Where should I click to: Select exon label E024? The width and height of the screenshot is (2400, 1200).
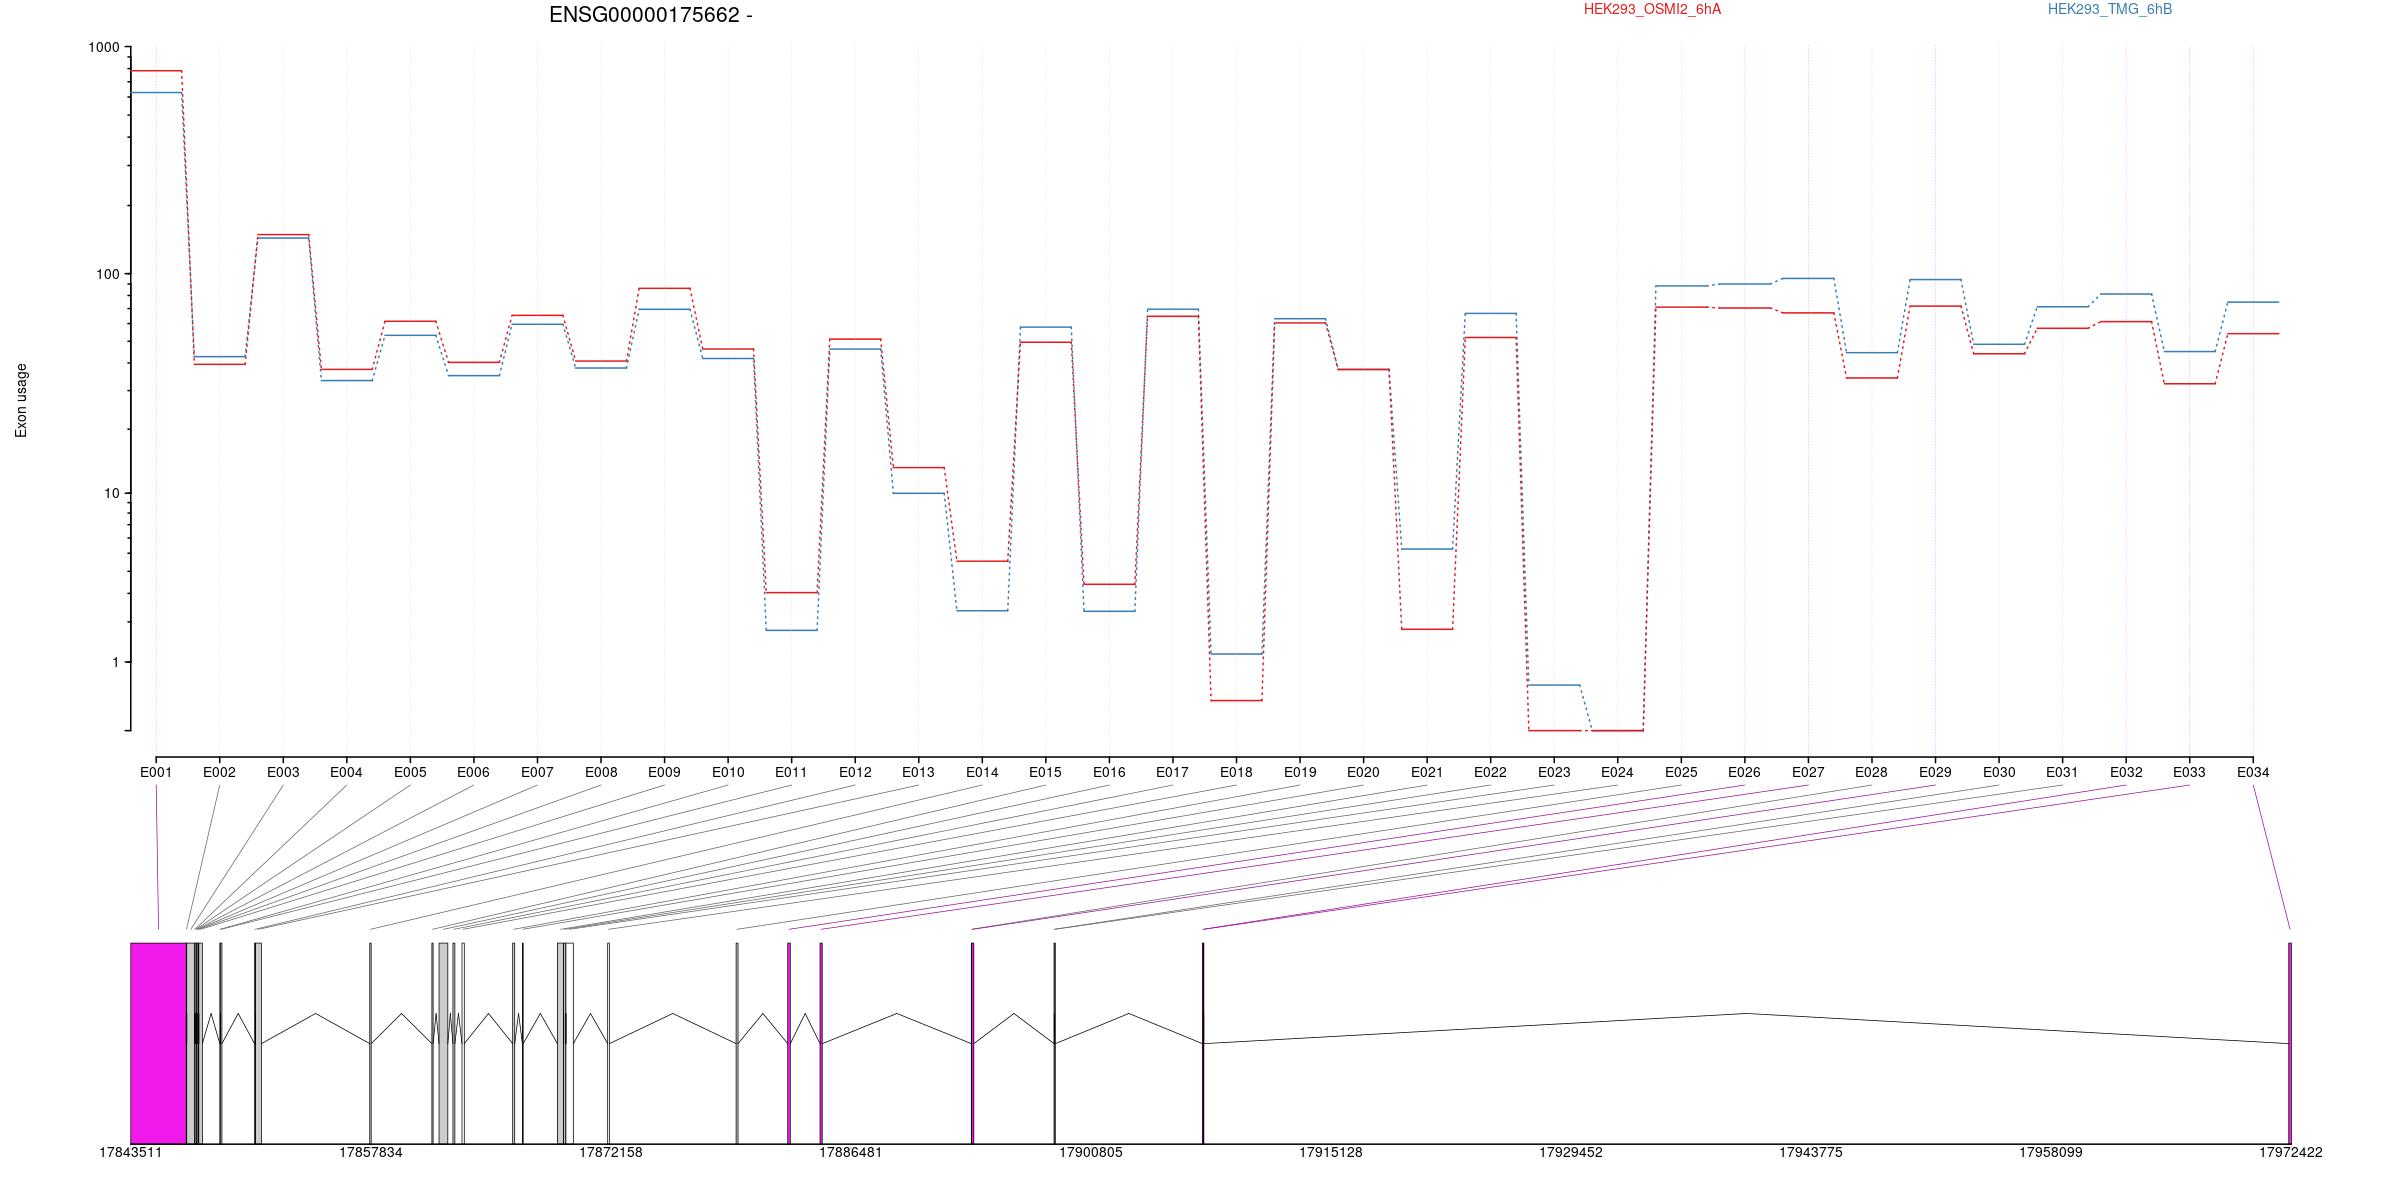click(1617, 772)
